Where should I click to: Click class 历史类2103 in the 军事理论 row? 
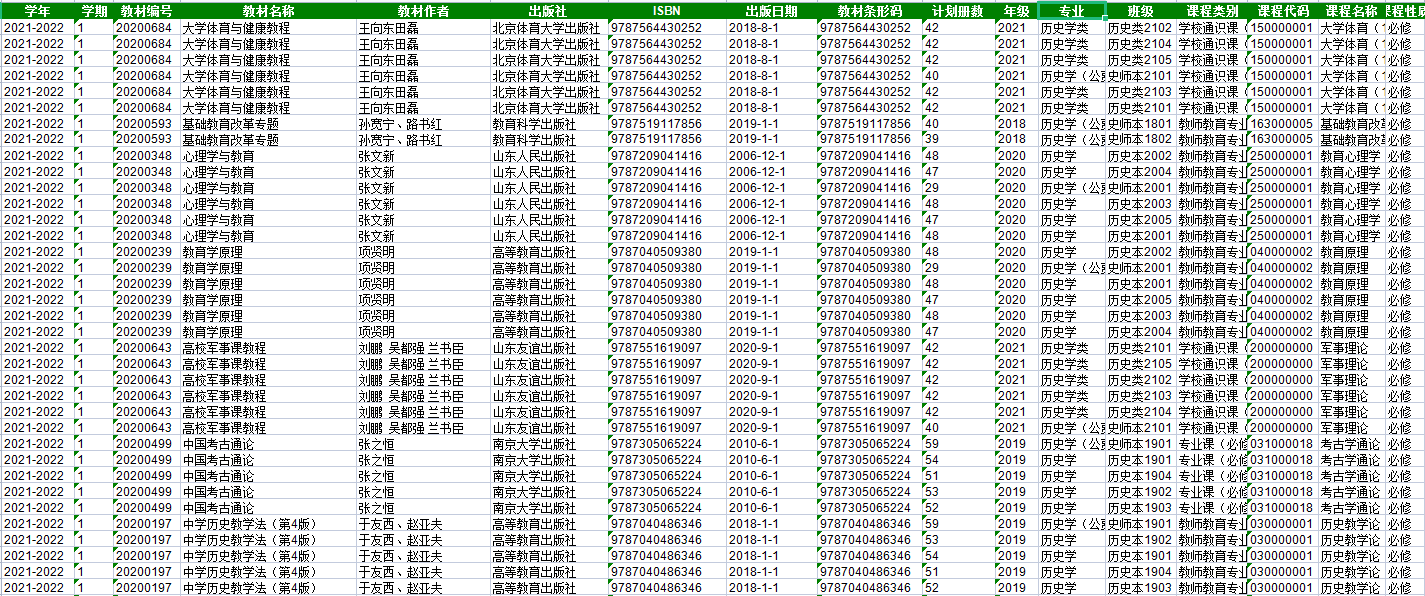click(1140, 396)
